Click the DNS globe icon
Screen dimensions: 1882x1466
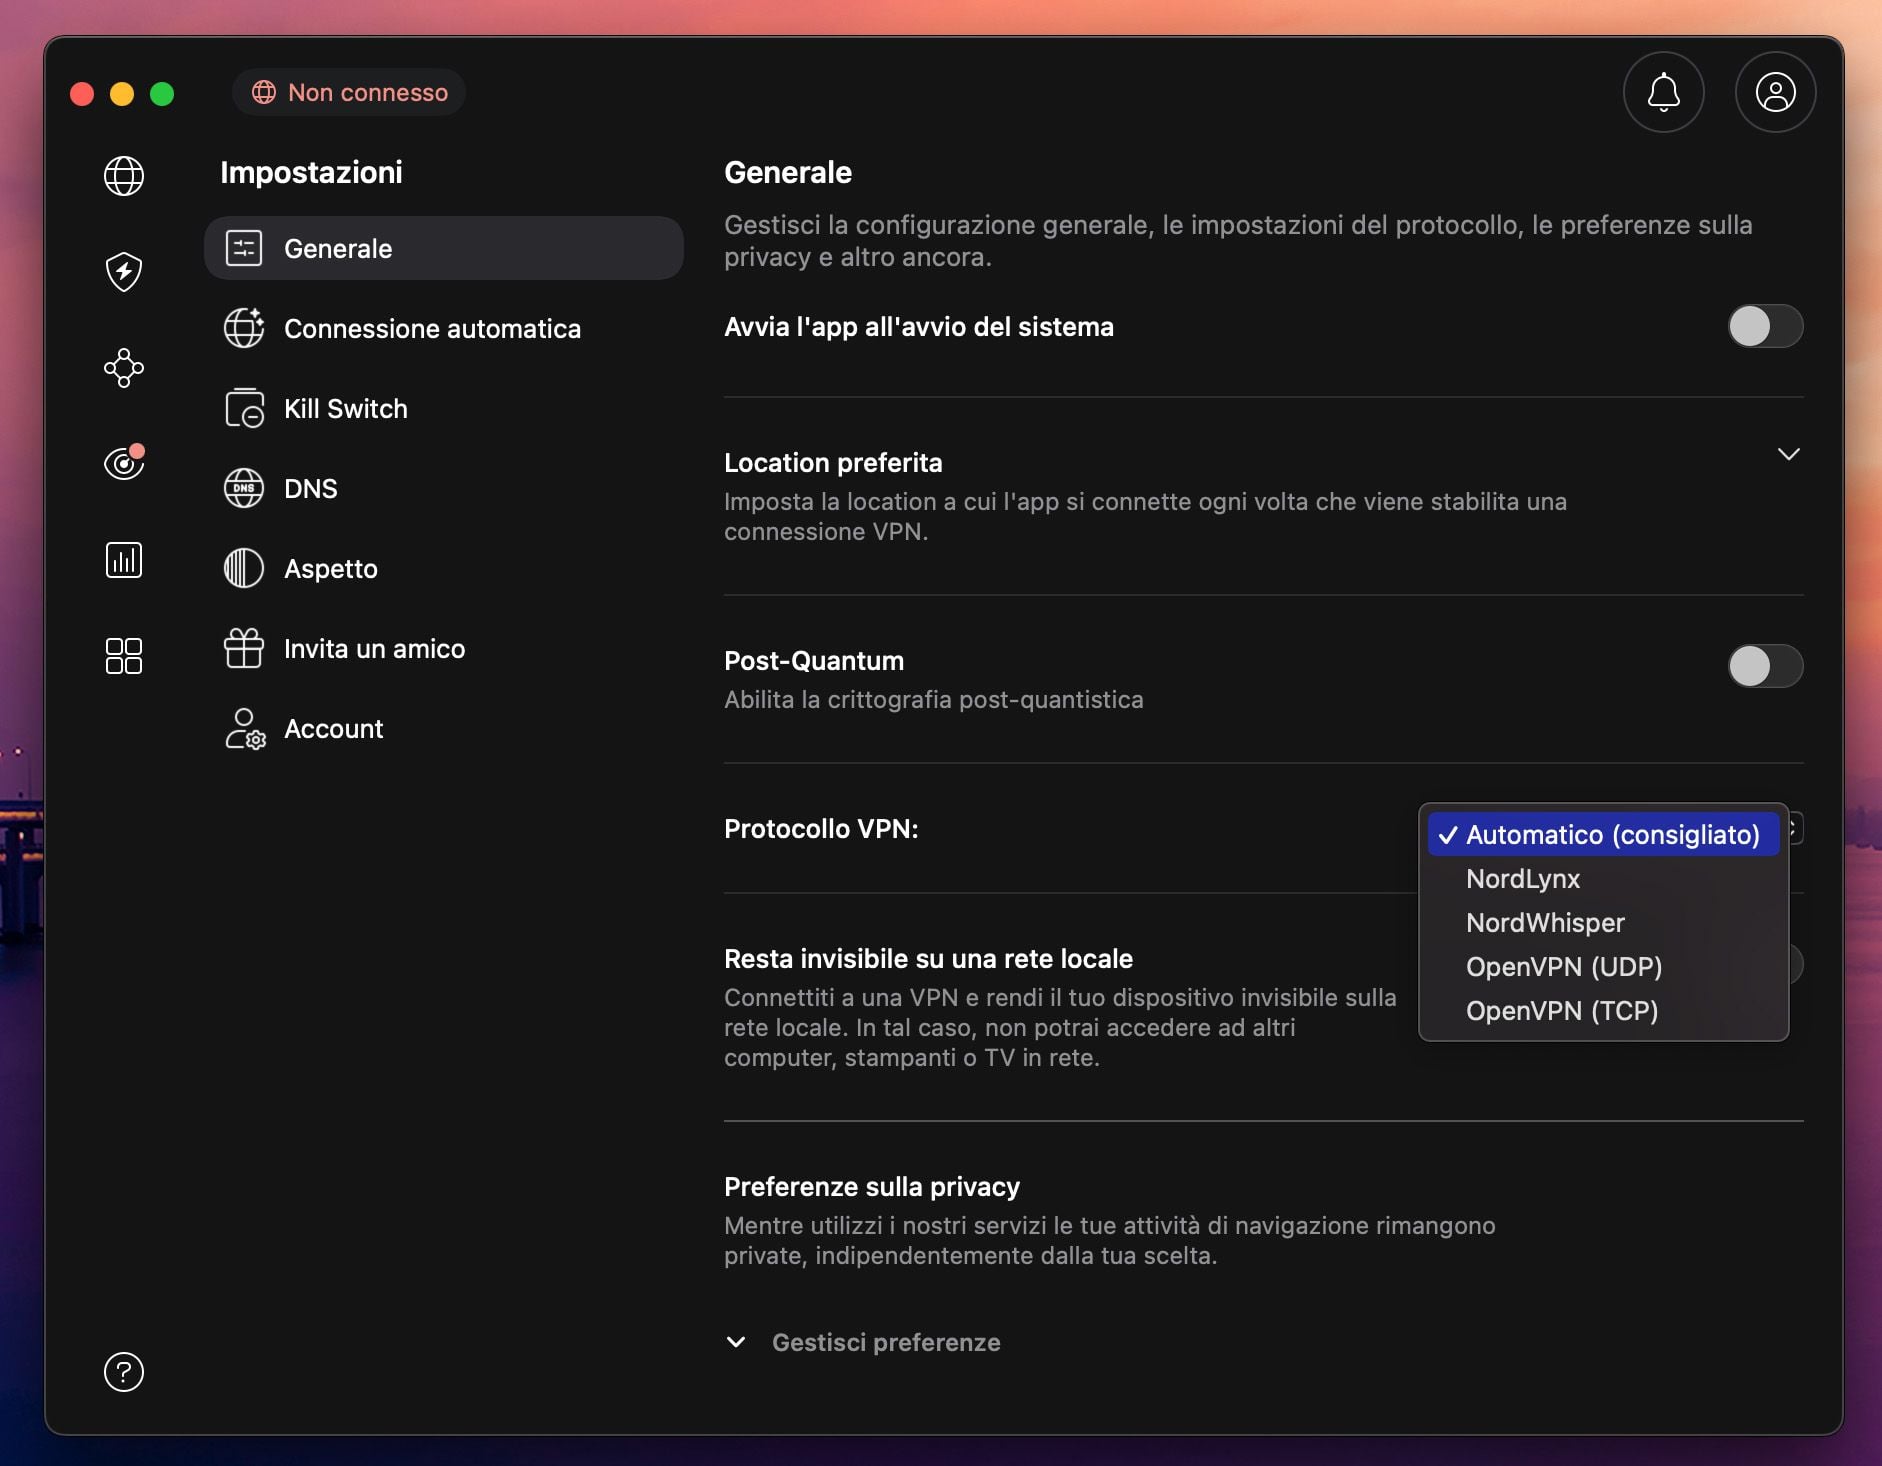point(244,488)
